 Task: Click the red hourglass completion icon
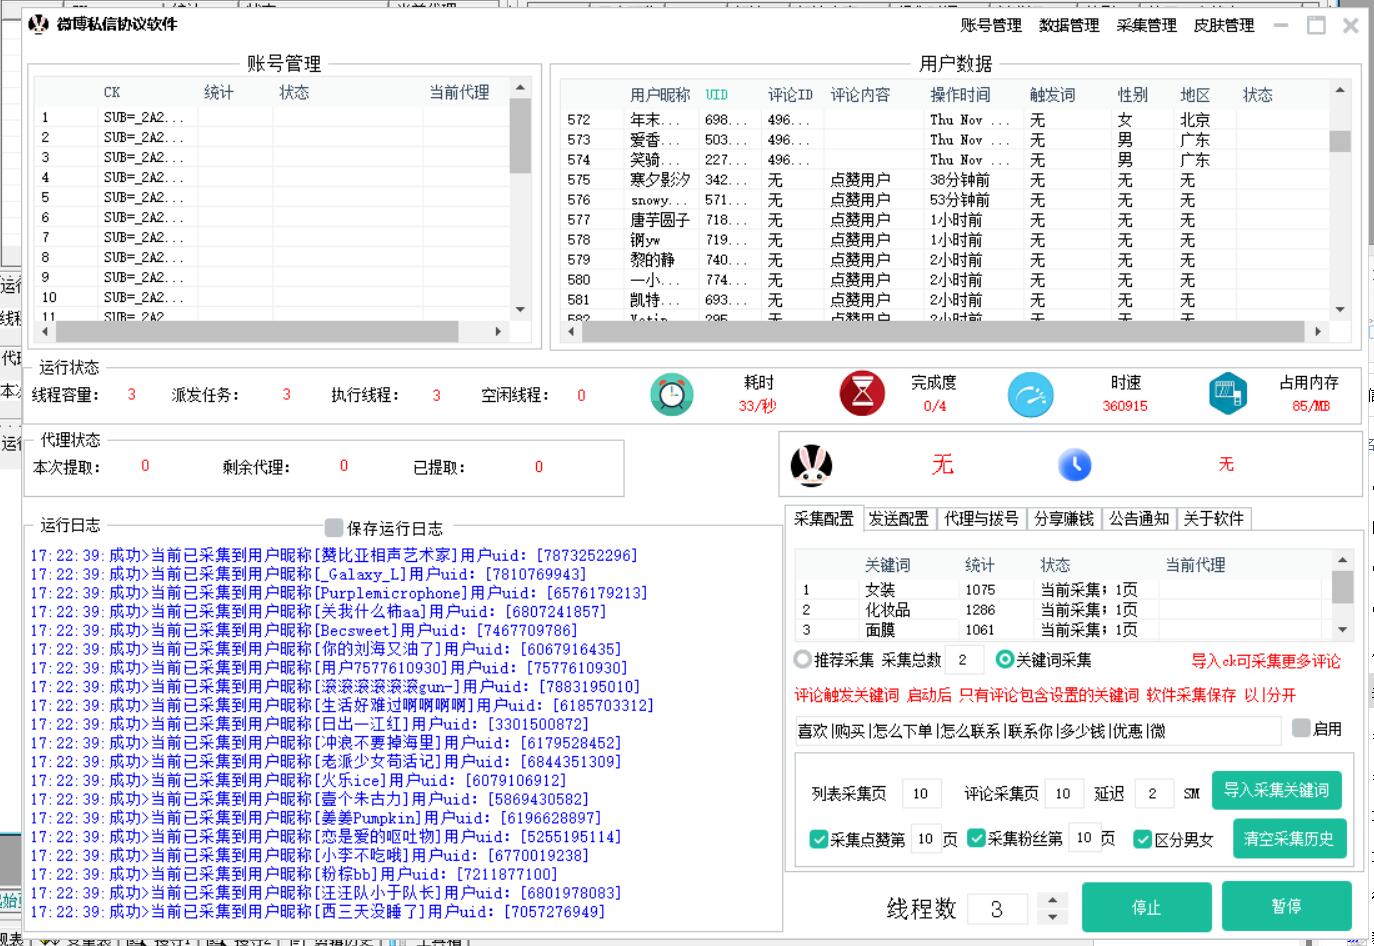[862, 393]
